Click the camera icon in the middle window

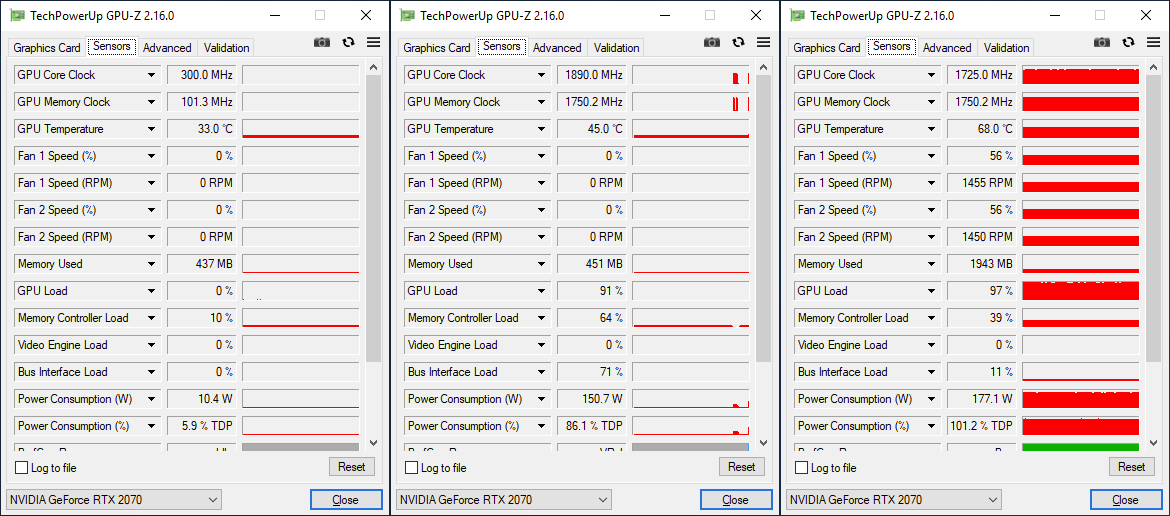click(711, 42)
